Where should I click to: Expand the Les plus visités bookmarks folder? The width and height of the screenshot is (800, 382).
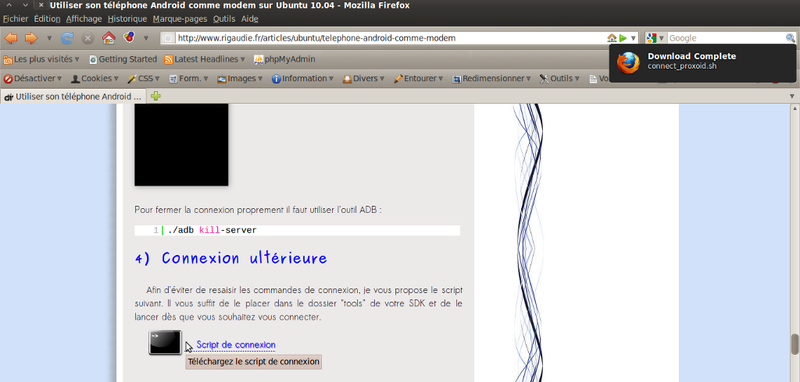[x=41, y=59]
